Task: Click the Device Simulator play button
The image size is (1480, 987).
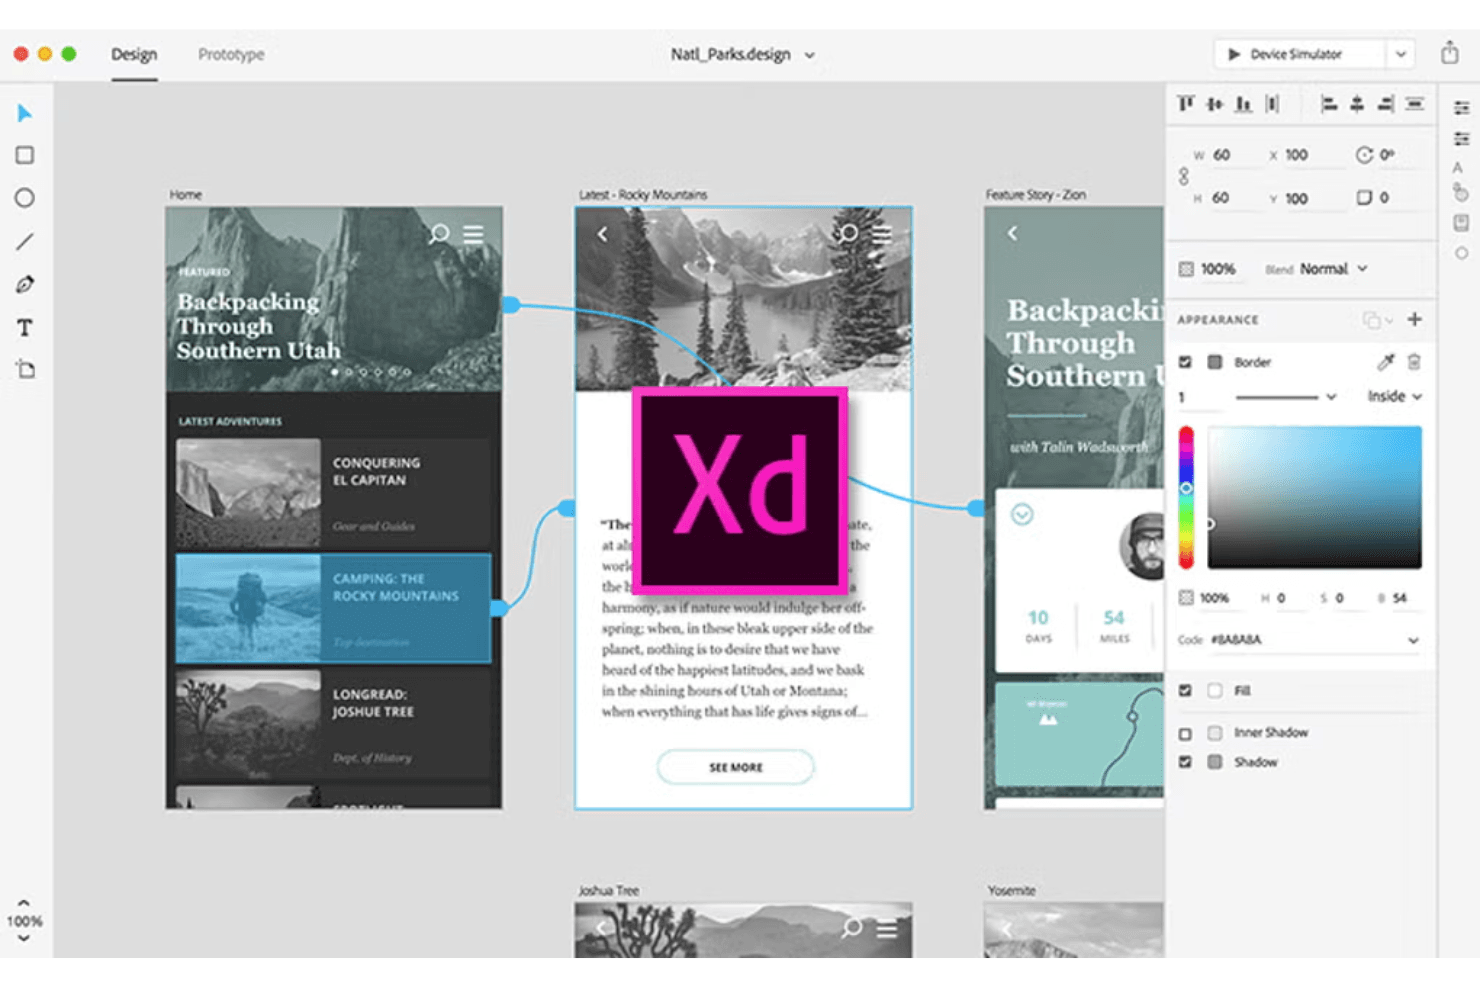Action: coord(1234,54)
